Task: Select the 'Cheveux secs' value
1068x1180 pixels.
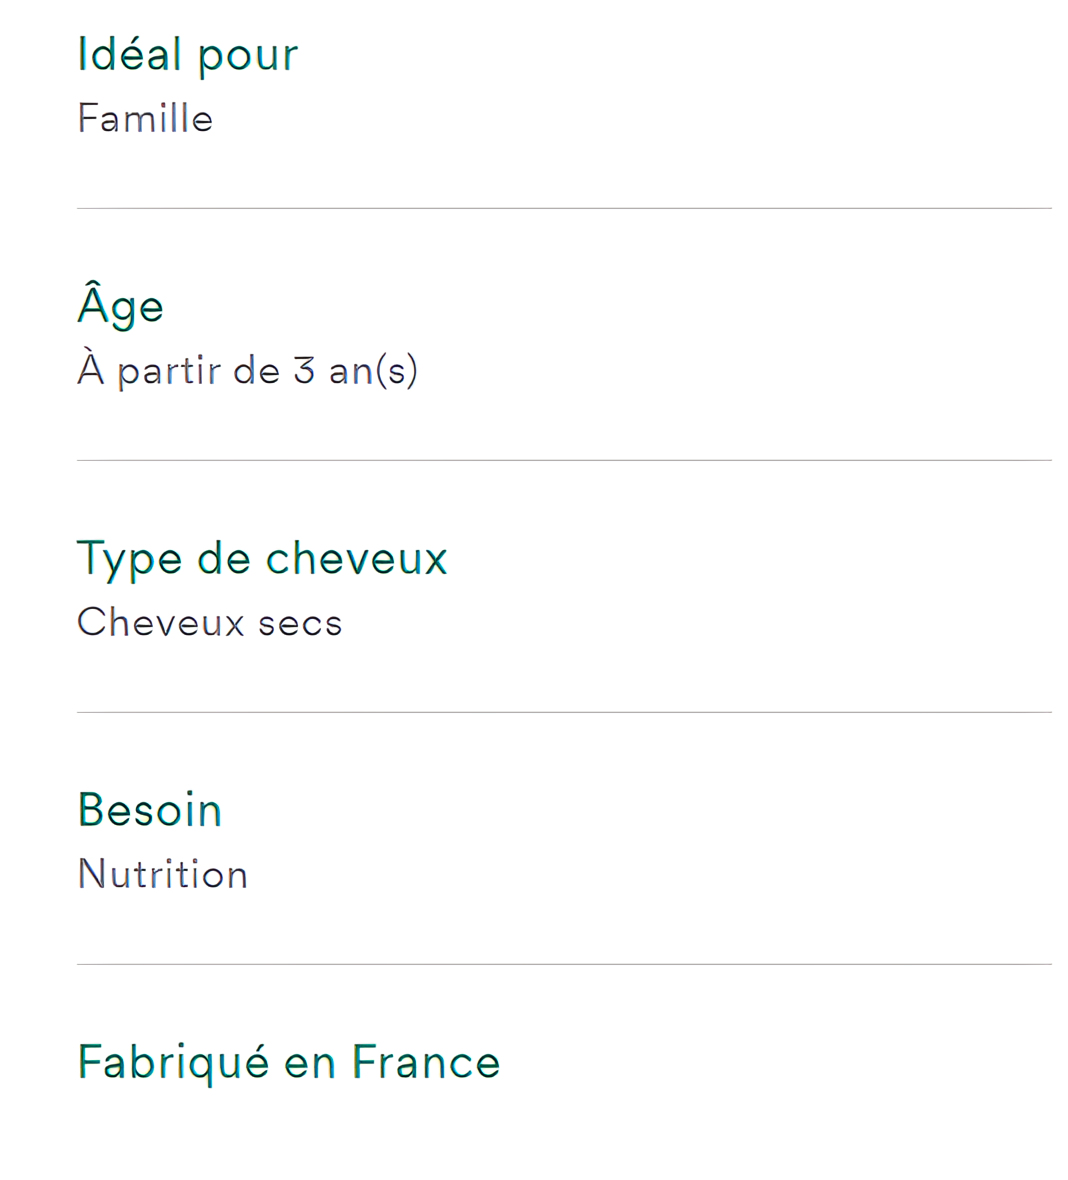Action: 210,623
